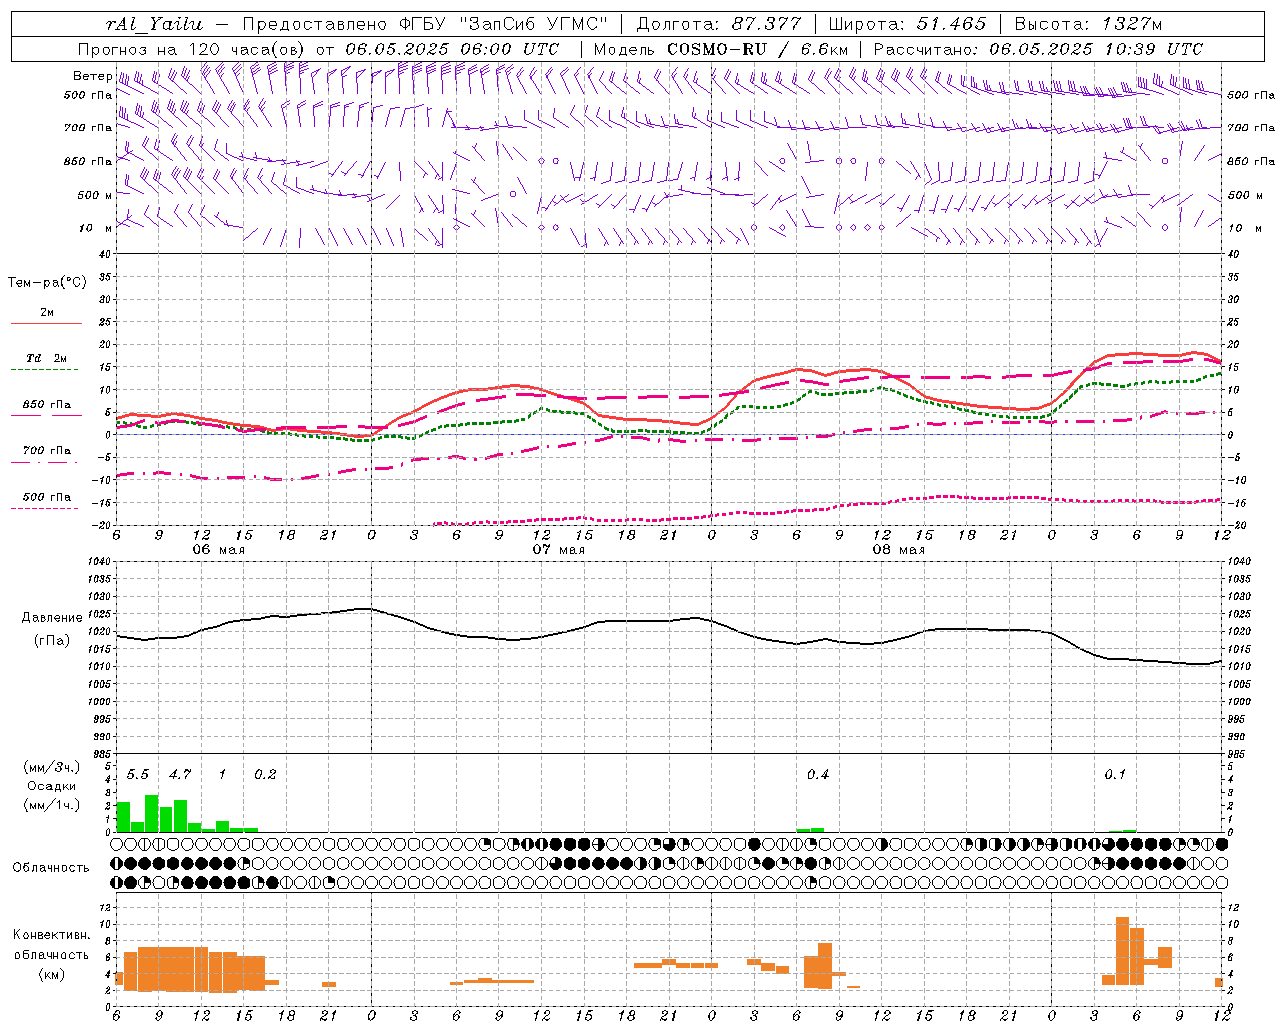Click the Тем-ра(°C) axis title
1280x1024 pixels.
pos(47,283)
